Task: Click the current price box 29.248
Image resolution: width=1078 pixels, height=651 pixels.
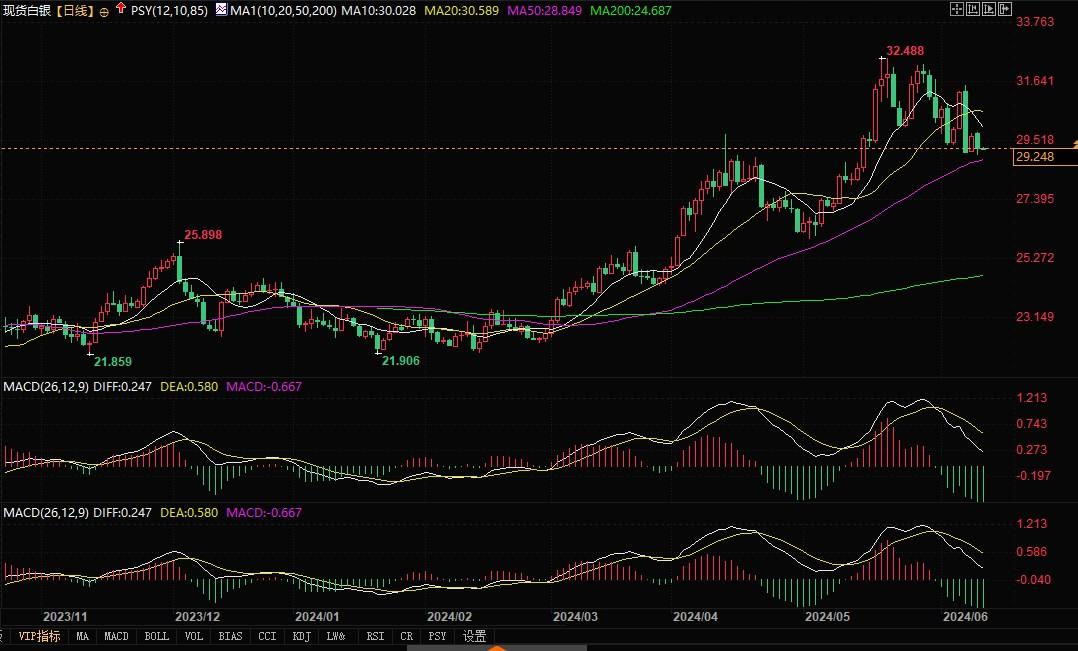Action: pyautogui.click(x=1045, y=157)
